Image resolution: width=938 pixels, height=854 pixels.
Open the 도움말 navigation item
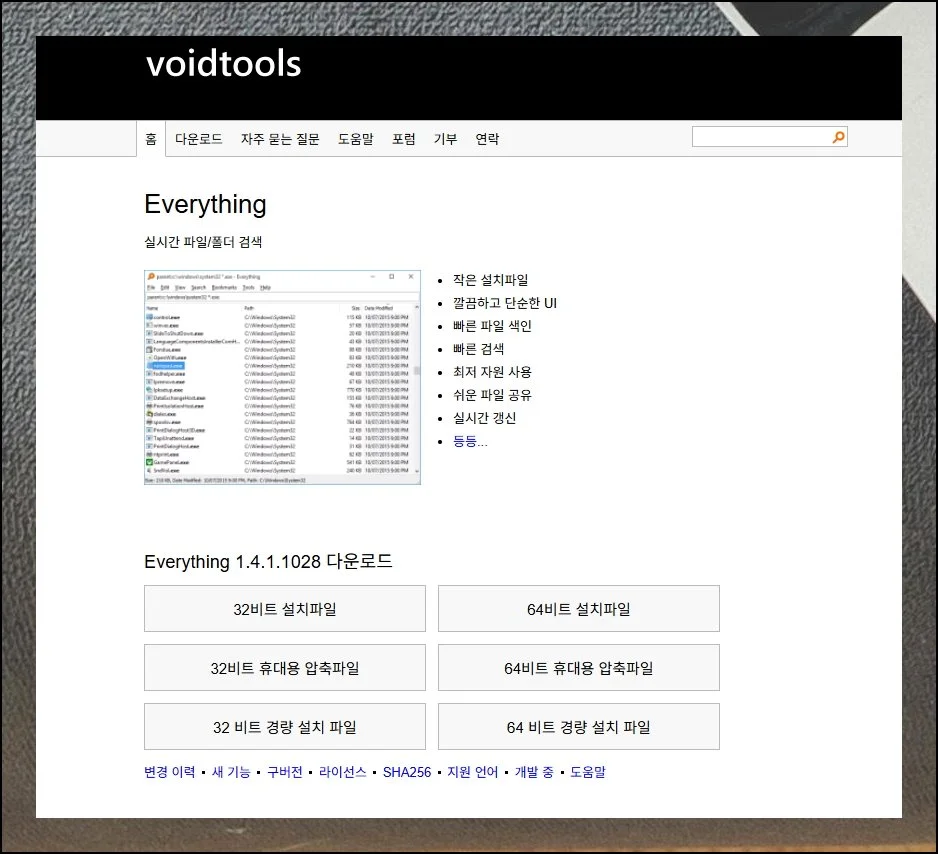pyautogui.click(x=355, y=139)
